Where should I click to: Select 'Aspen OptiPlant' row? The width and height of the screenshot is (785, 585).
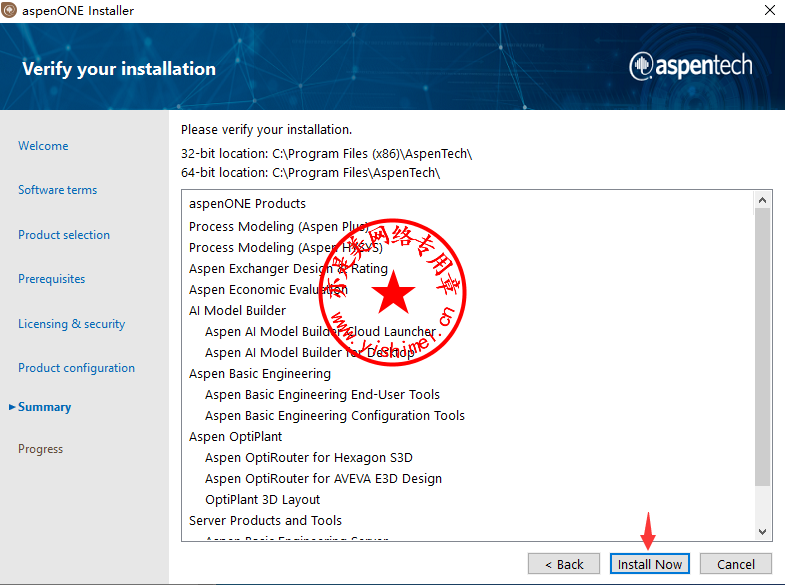235,437
